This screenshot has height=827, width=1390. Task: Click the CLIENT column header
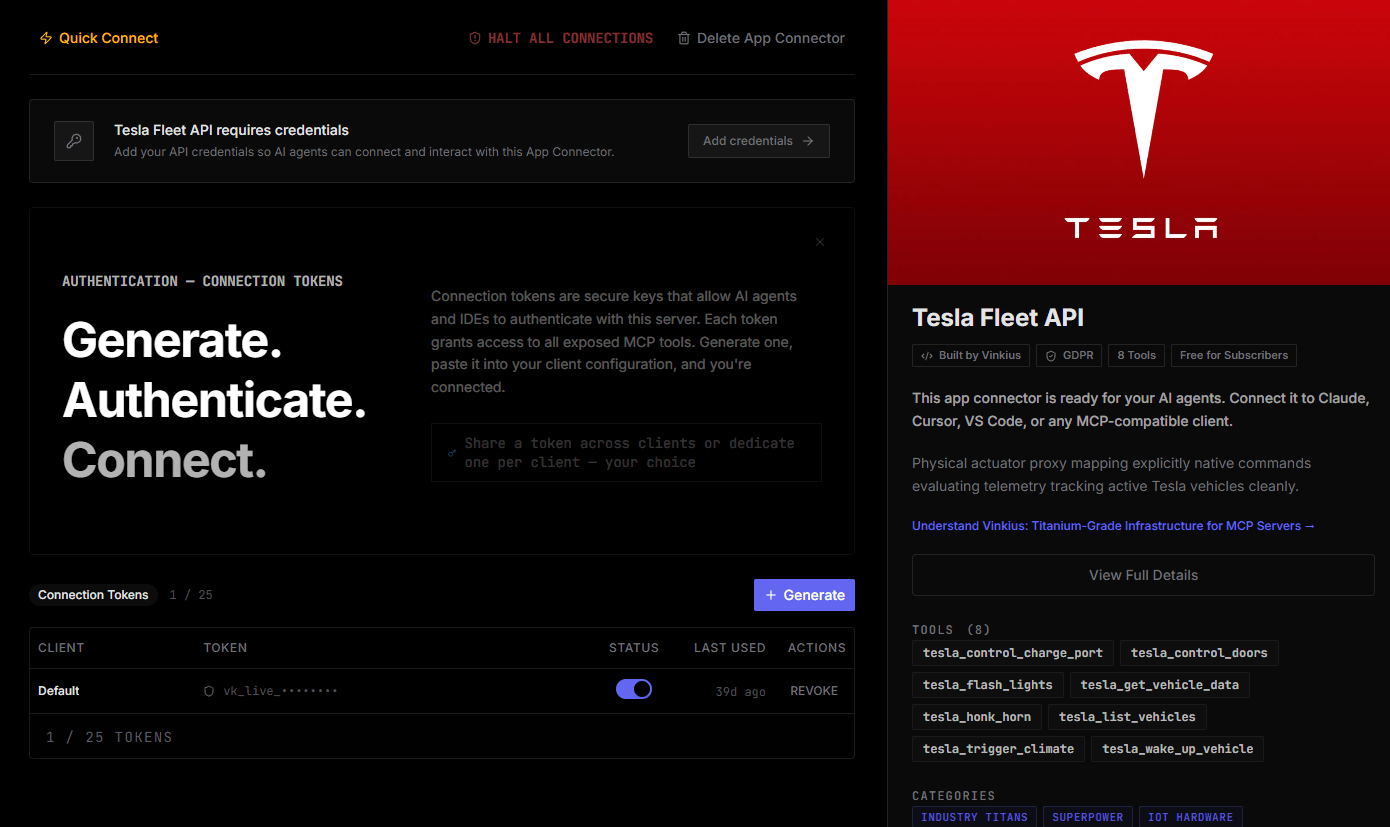point(61,648)
